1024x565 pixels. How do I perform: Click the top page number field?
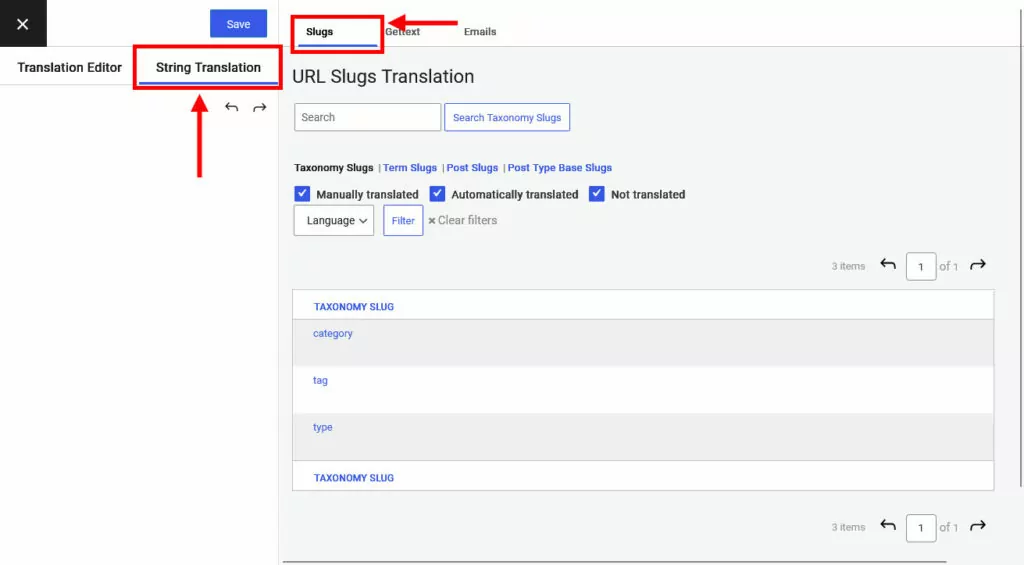921,266
